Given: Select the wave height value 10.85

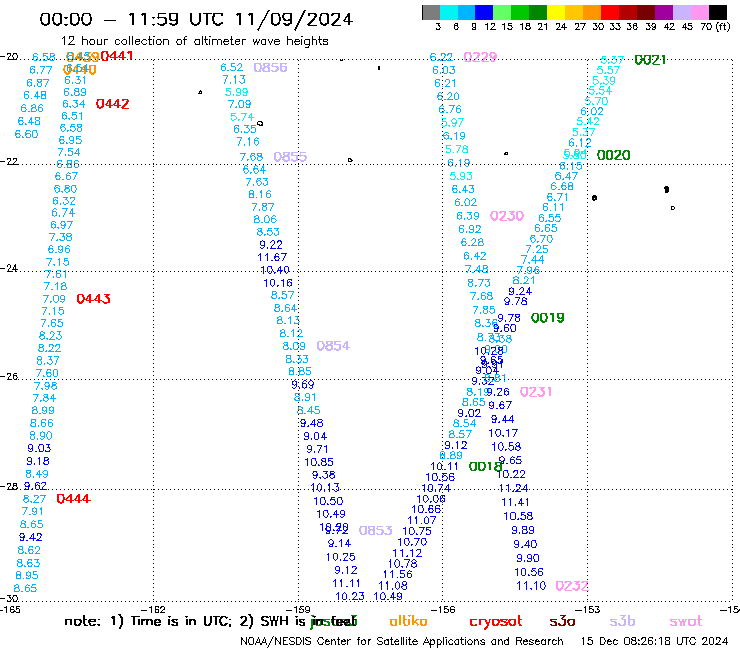Looking at the screenshot, I should click(x=319, y=462).
